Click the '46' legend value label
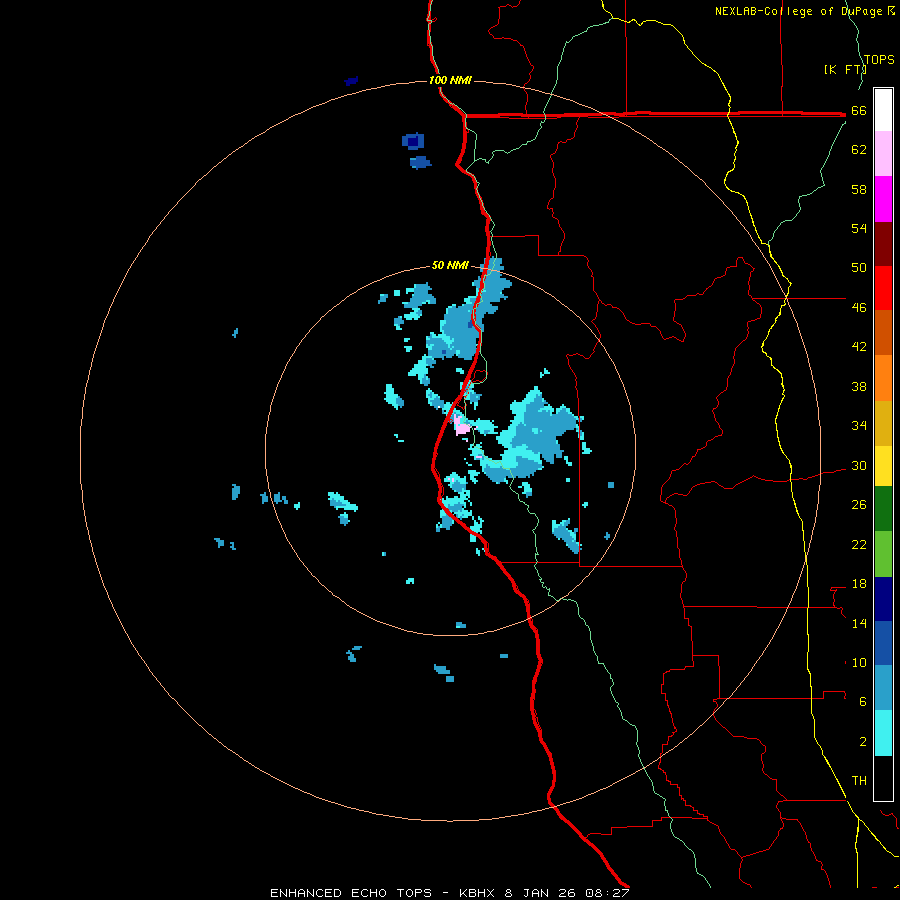 coord(859,308)
